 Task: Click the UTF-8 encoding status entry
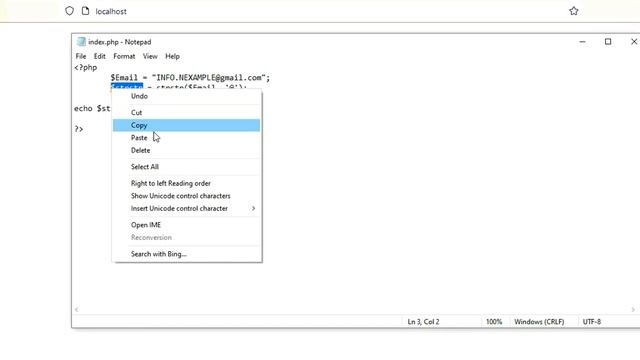[x=592, y=322]
